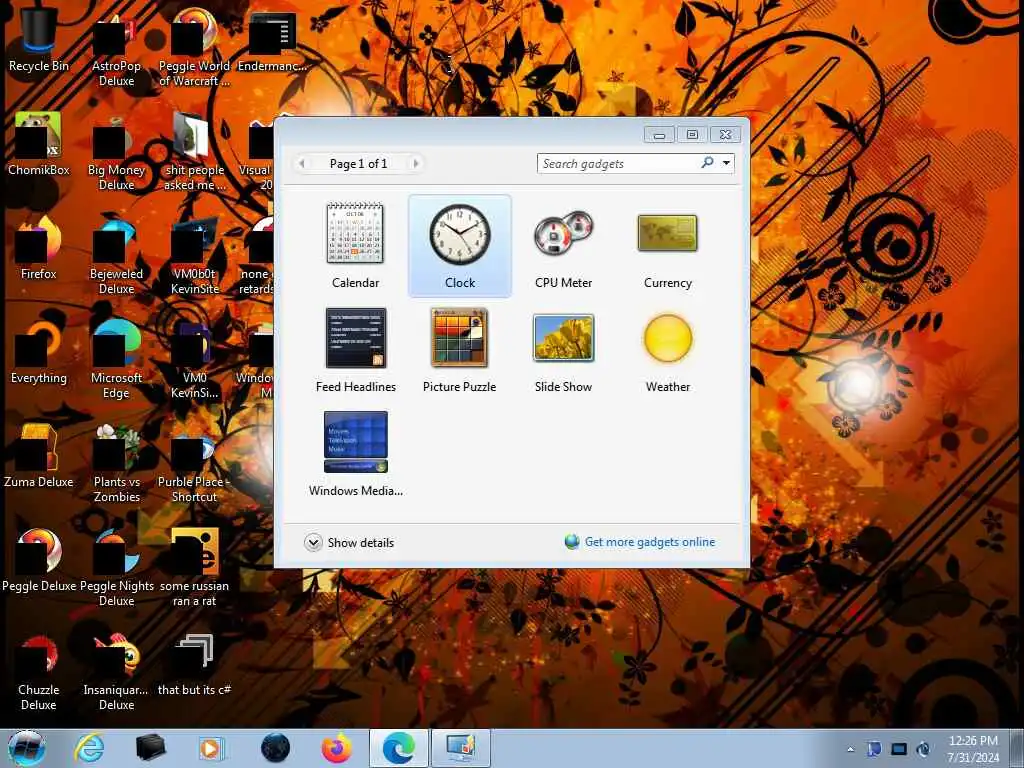The height and width of the screenshot is (768, 1024).
Task: Select Bejeweled Deluxe desktop icon
Action: coord(116,257)
